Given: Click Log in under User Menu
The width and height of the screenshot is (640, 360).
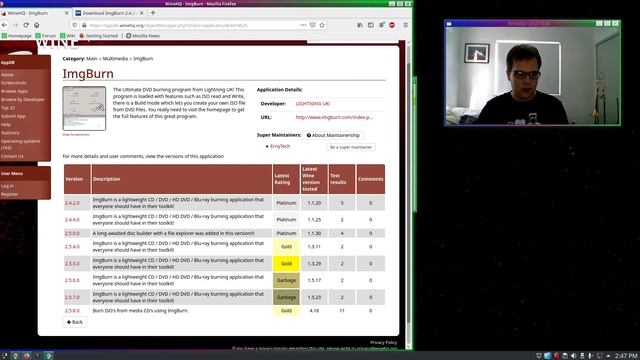Looking at the screenshot, I should click(x=7, y=186).
